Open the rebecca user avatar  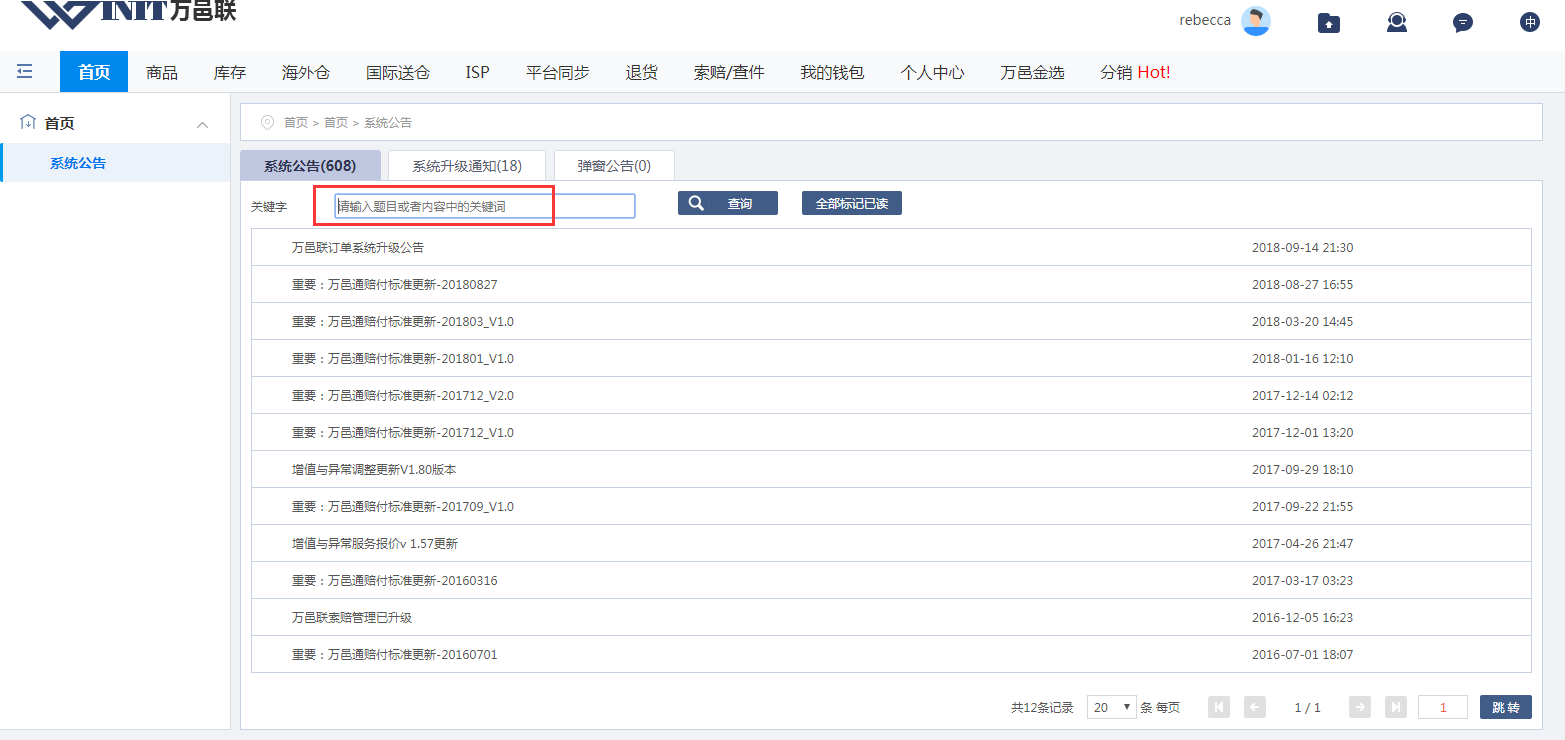(1256, 21)
